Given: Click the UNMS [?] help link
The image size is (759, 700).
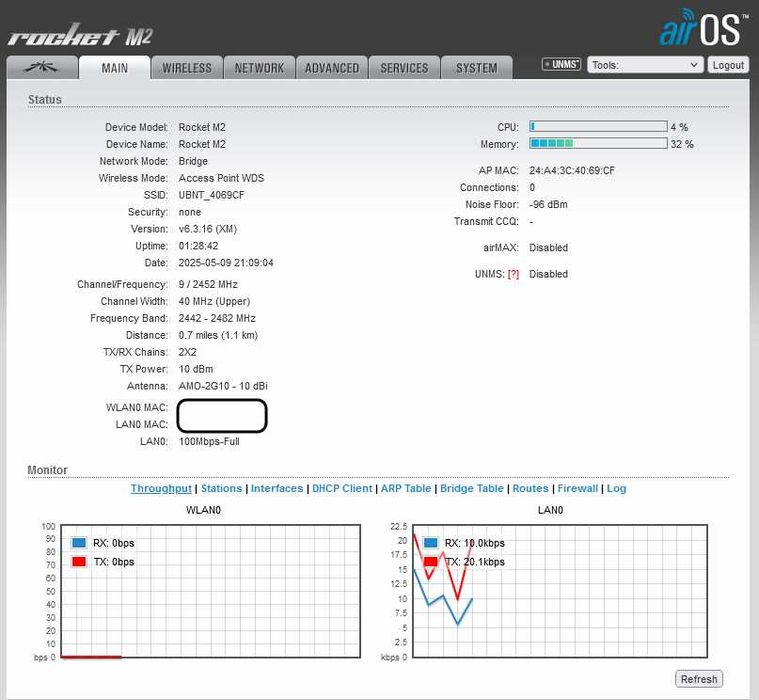Looking at the screenshot, I should click(513, 274).
